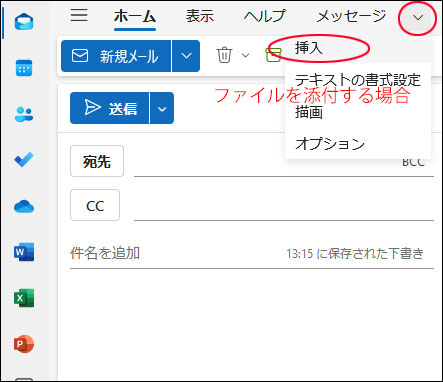The image size is (443, 382).
Task: Select 挿入 in the overflow menu
Action: (358, 49)
